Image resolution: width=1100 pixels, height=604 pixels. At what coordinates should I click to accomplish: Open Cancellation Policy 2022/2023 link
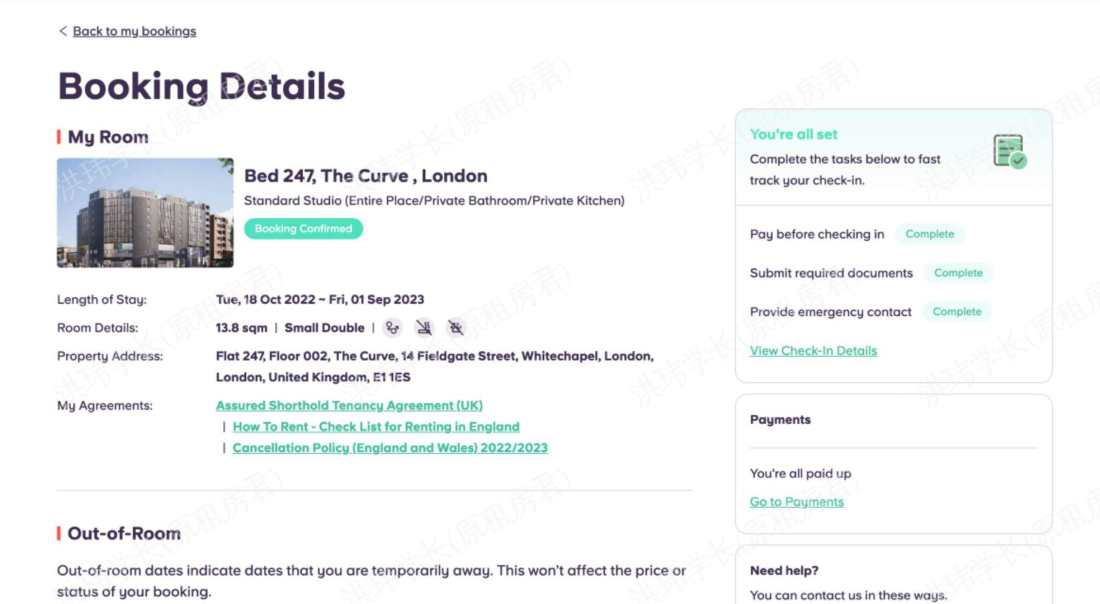[390, 448]
